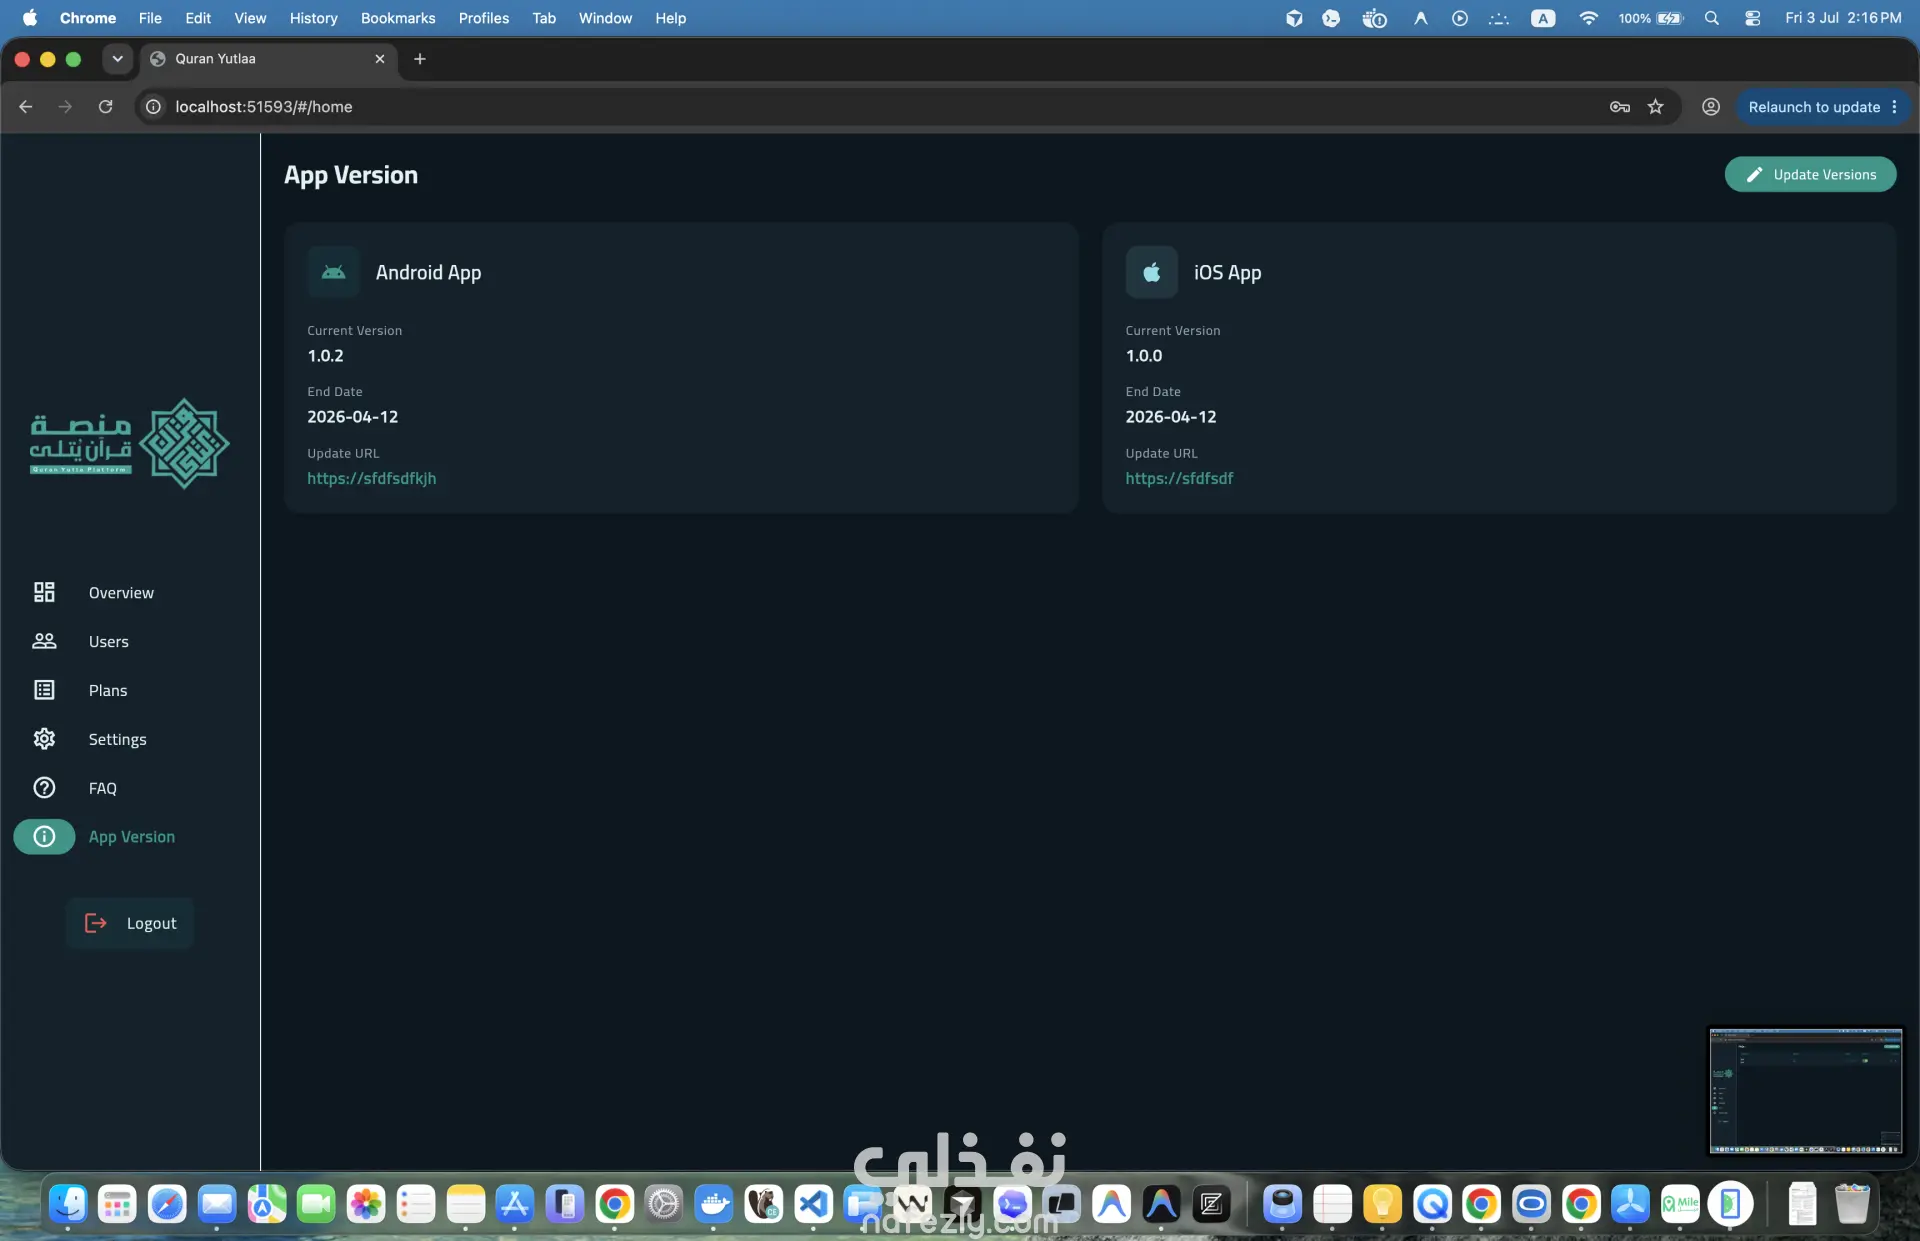Open the iOS update URL https://sfdfsdf

tap(1179, 479)
